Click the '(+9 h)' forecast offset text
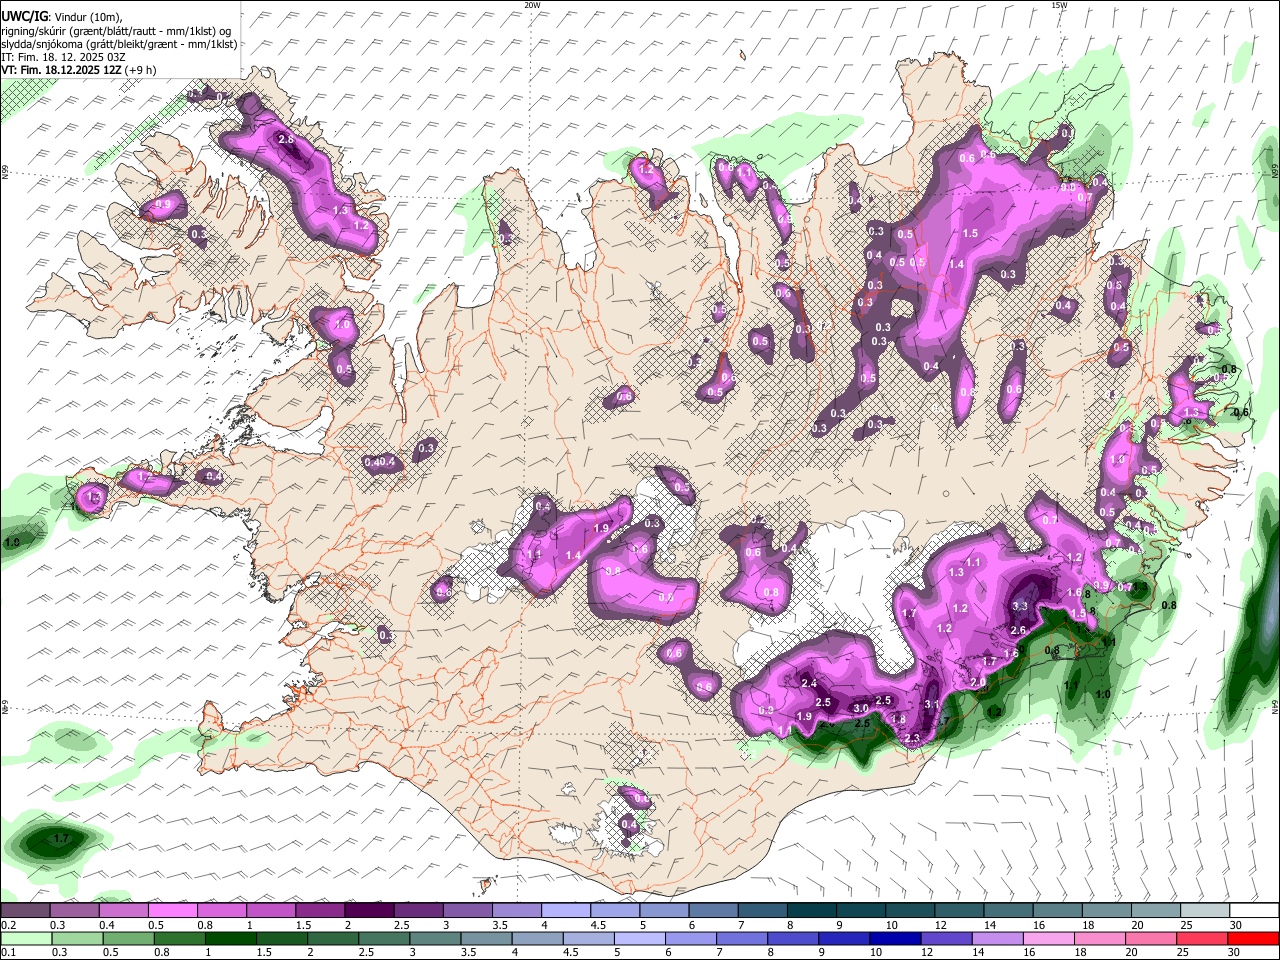 coord(141,70)
